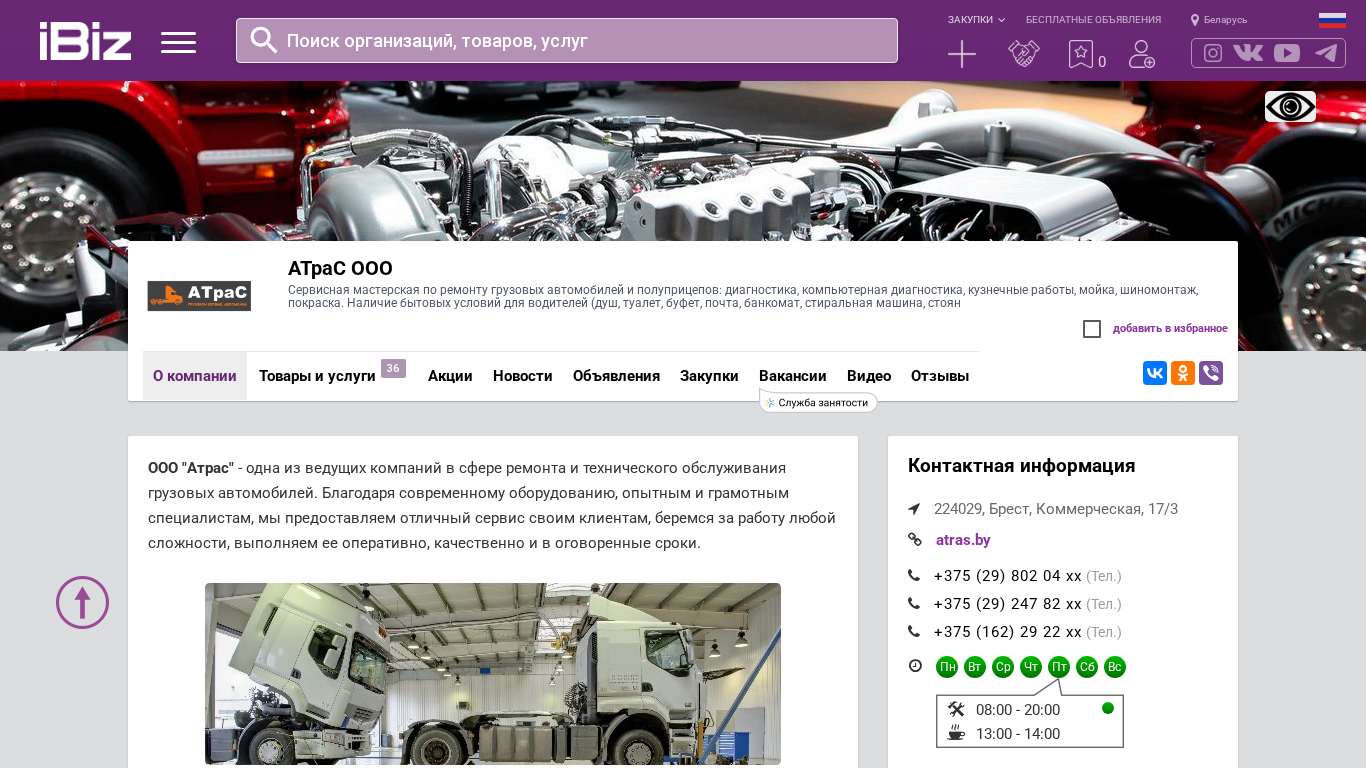Image resolution: width=1366 pixels, height=768 pixels.
Task: Click the 13:00 - 14:00 break time
Action: [1018, 734]
